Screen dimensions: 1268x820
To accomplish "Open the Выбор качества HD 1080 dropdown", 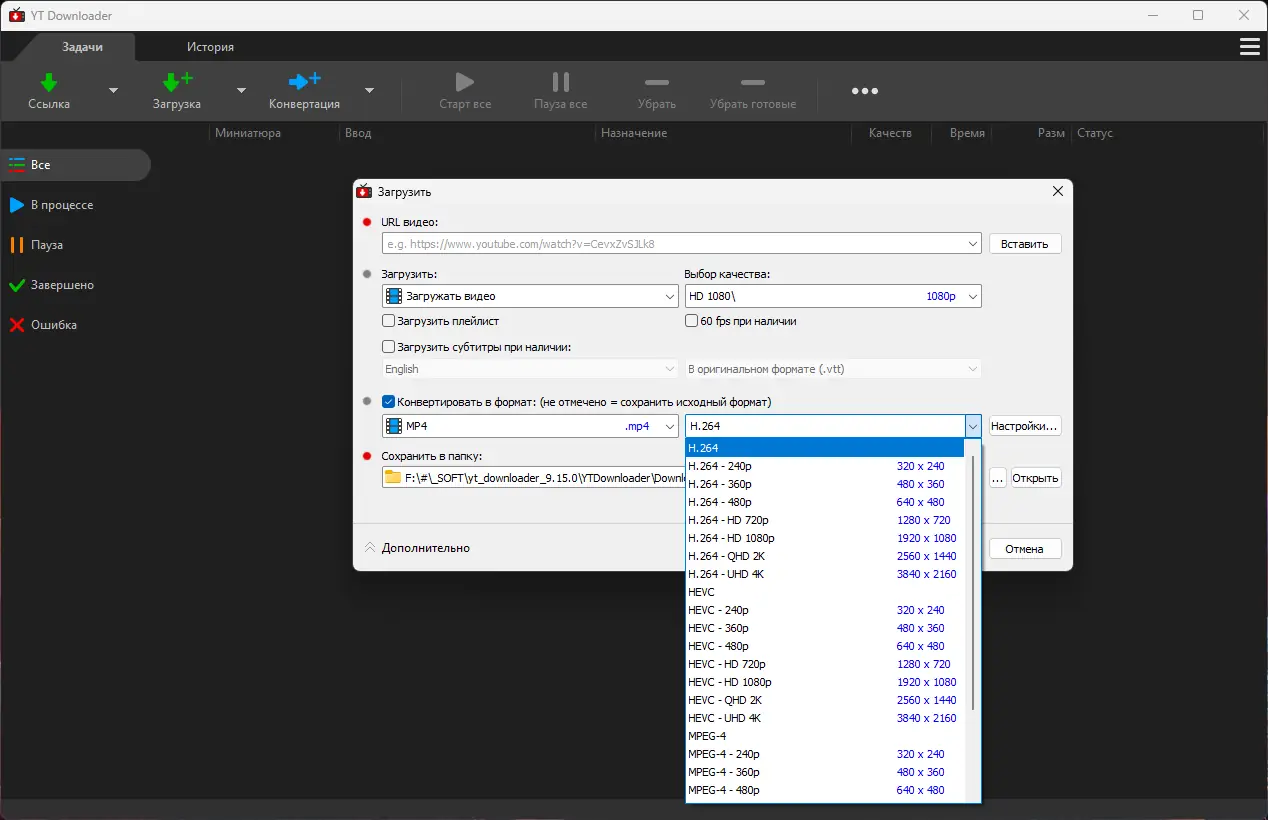I will pyautogui.click(x=832, y=296).
